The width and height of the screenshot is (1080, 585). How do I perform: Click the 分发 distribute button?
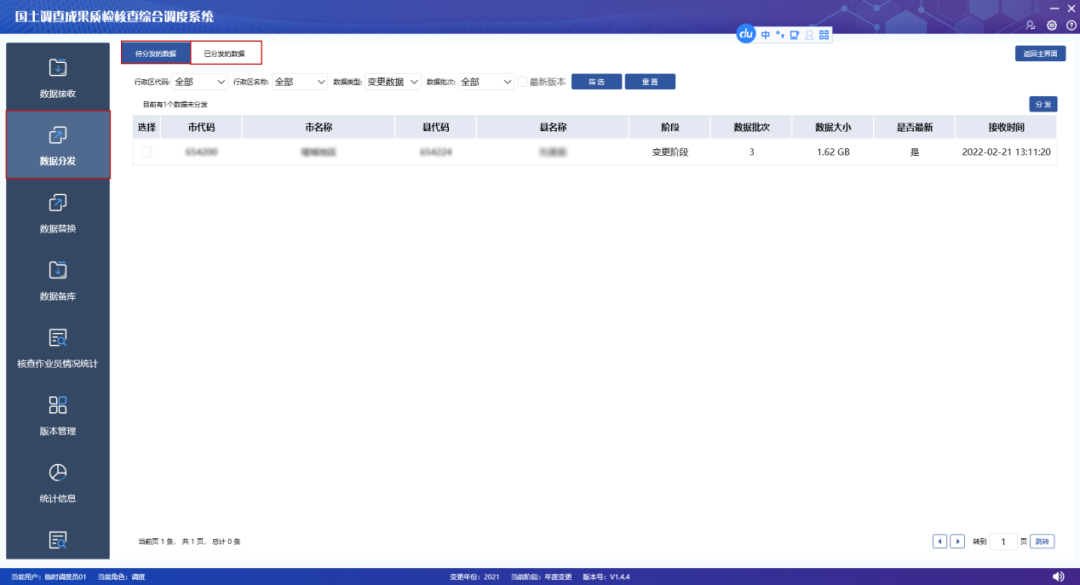1043,104
